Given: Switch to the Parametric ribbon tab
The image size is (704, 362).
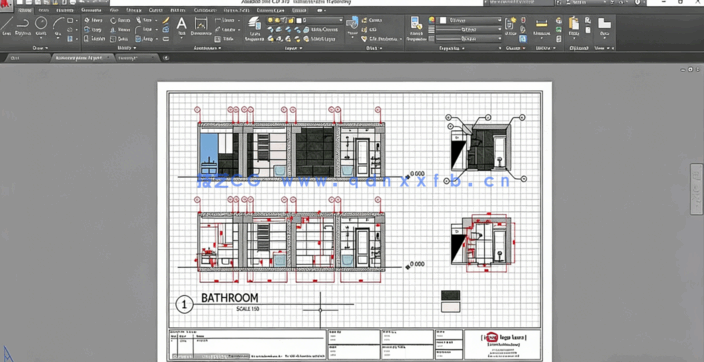Looking at the screenshot, I should point(90,10).
